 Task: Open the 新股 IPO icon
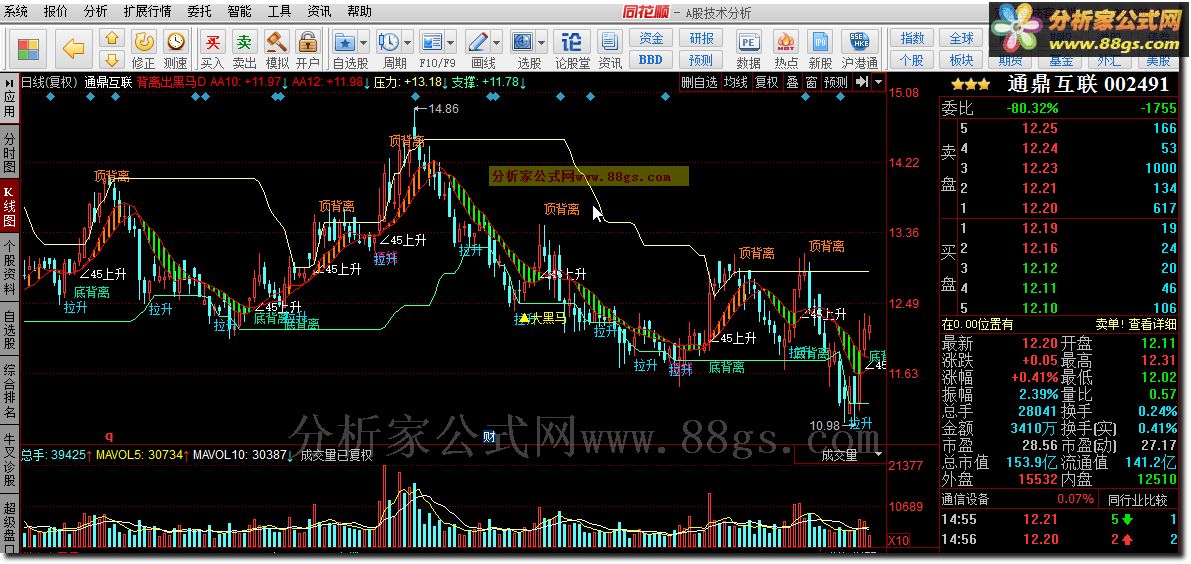pos(821,43)
